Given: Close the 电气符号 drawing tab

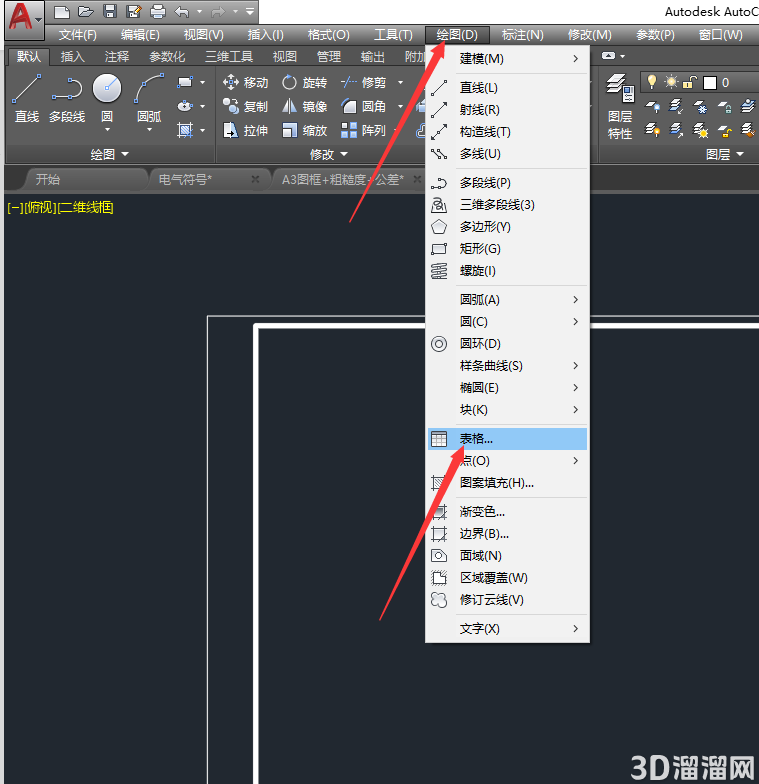Looking at the screenshot, I should pyautogui.click(x=255, y=179).
